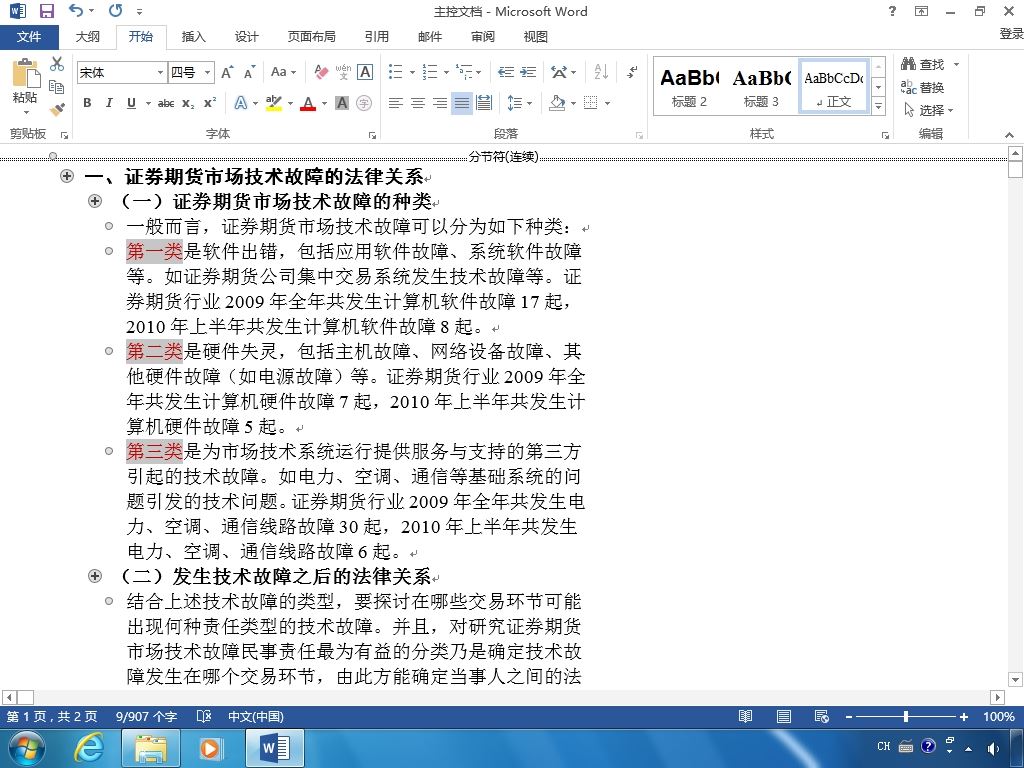The image size is (1024, 768).
Task: Align text right
Action: pos(440,103)
